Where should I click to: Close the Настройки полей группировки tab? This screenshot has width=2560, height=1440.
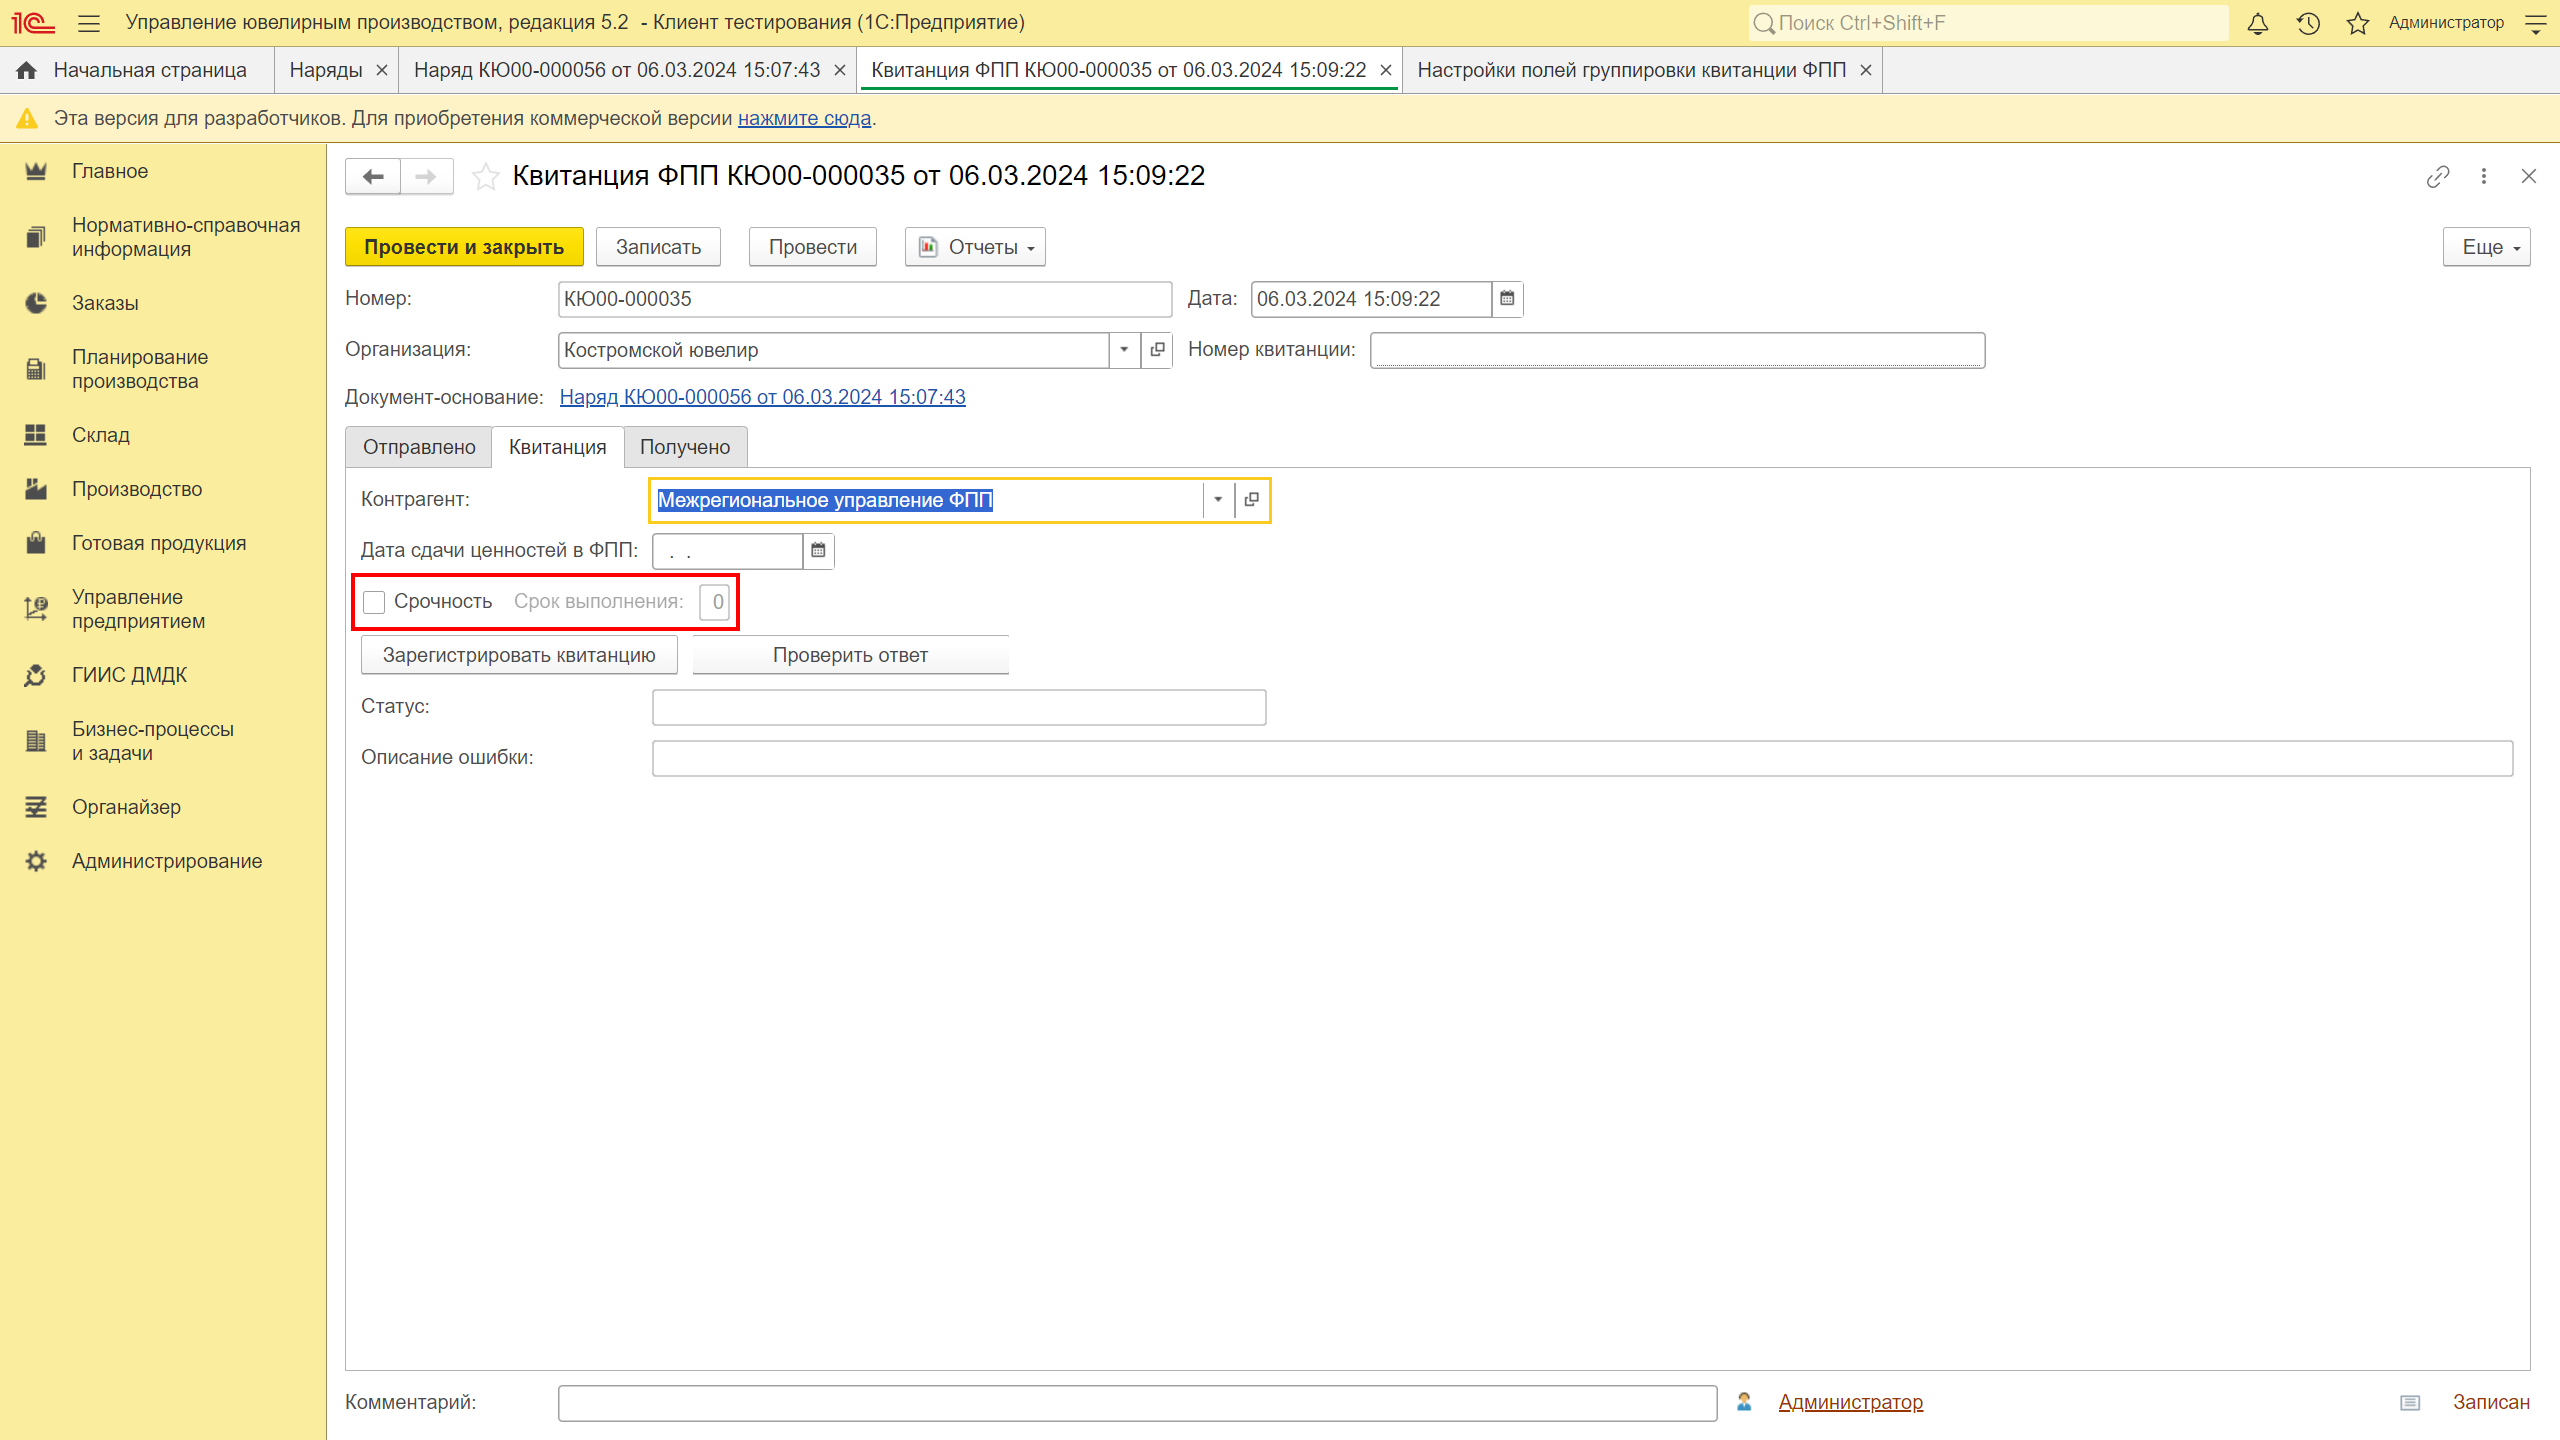click(1865, 70)
